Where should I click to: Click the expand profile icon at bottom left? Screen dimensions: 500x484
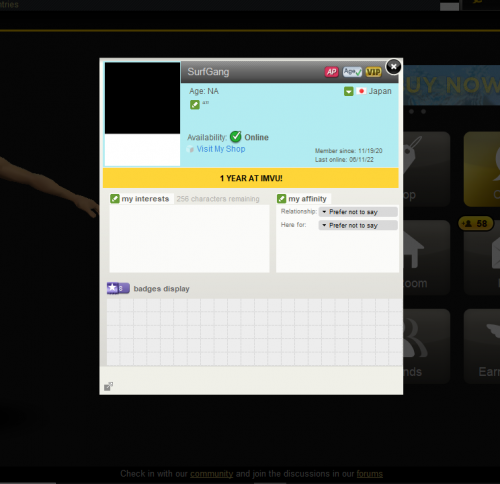pyautogui.click(x=108, y=386)
